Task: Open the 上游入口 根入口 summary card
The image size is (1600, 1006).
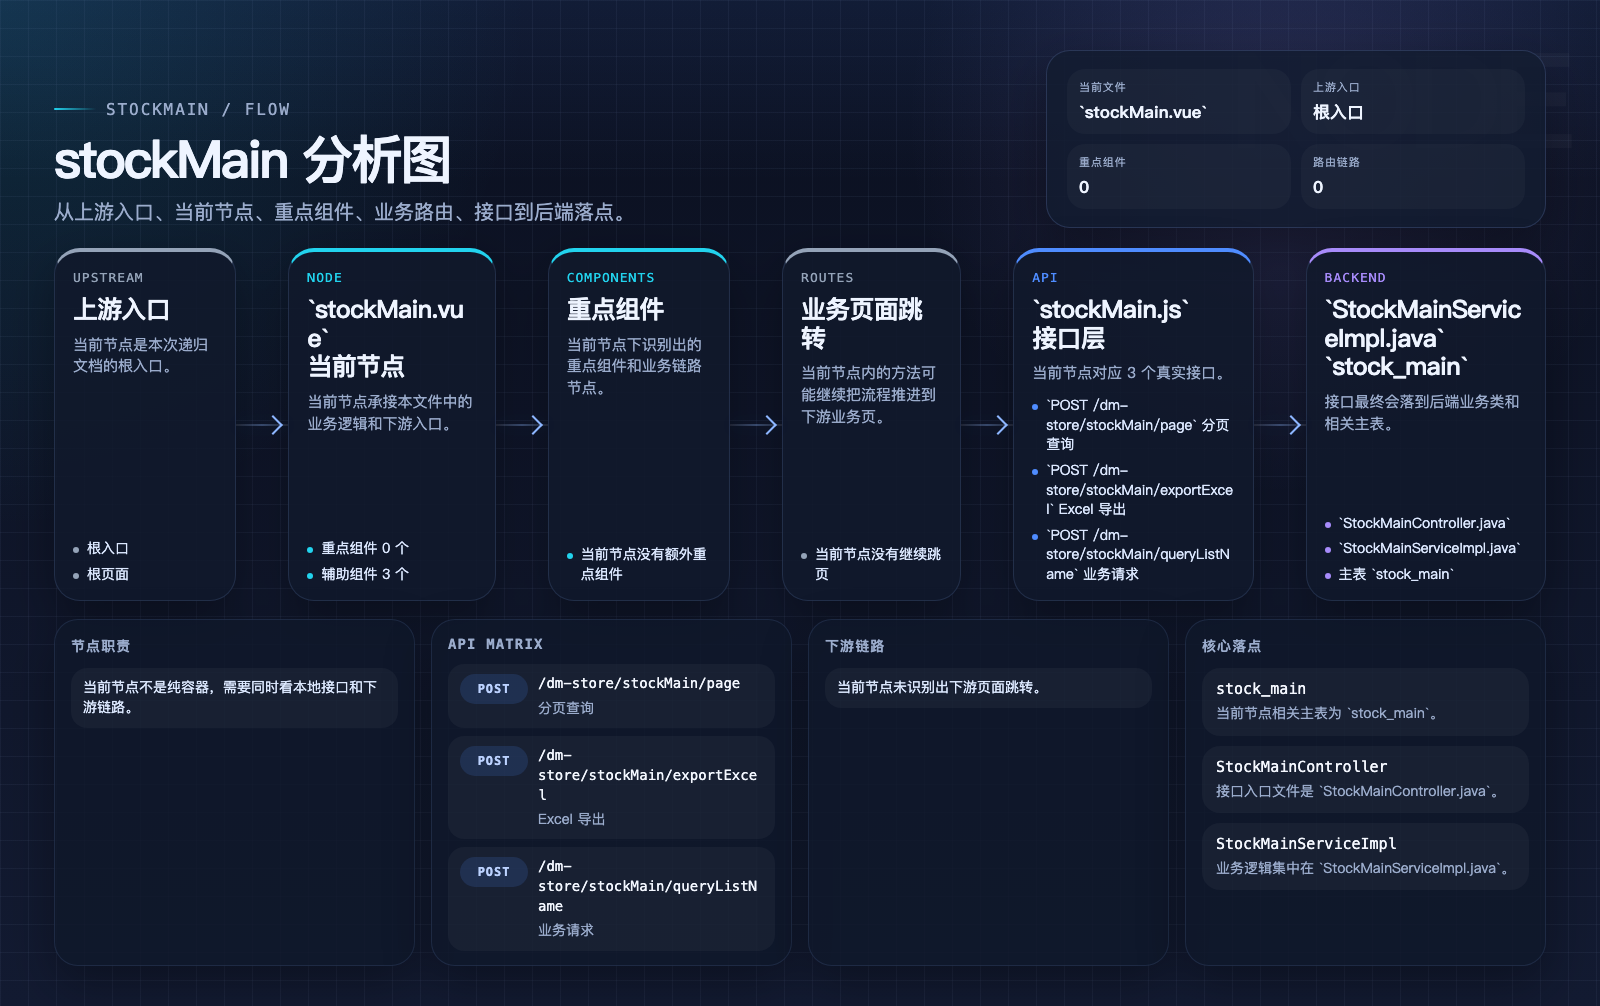Action: click(1412, 101)
